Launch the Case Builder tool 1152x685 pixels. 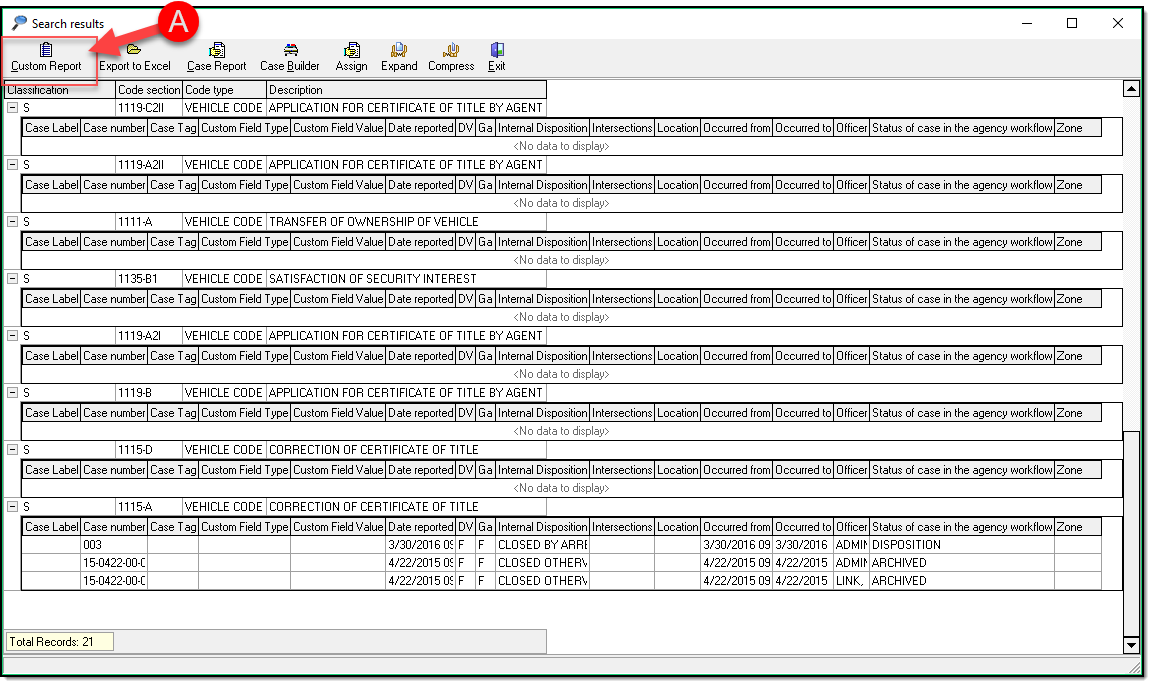[x=290, y=57]
